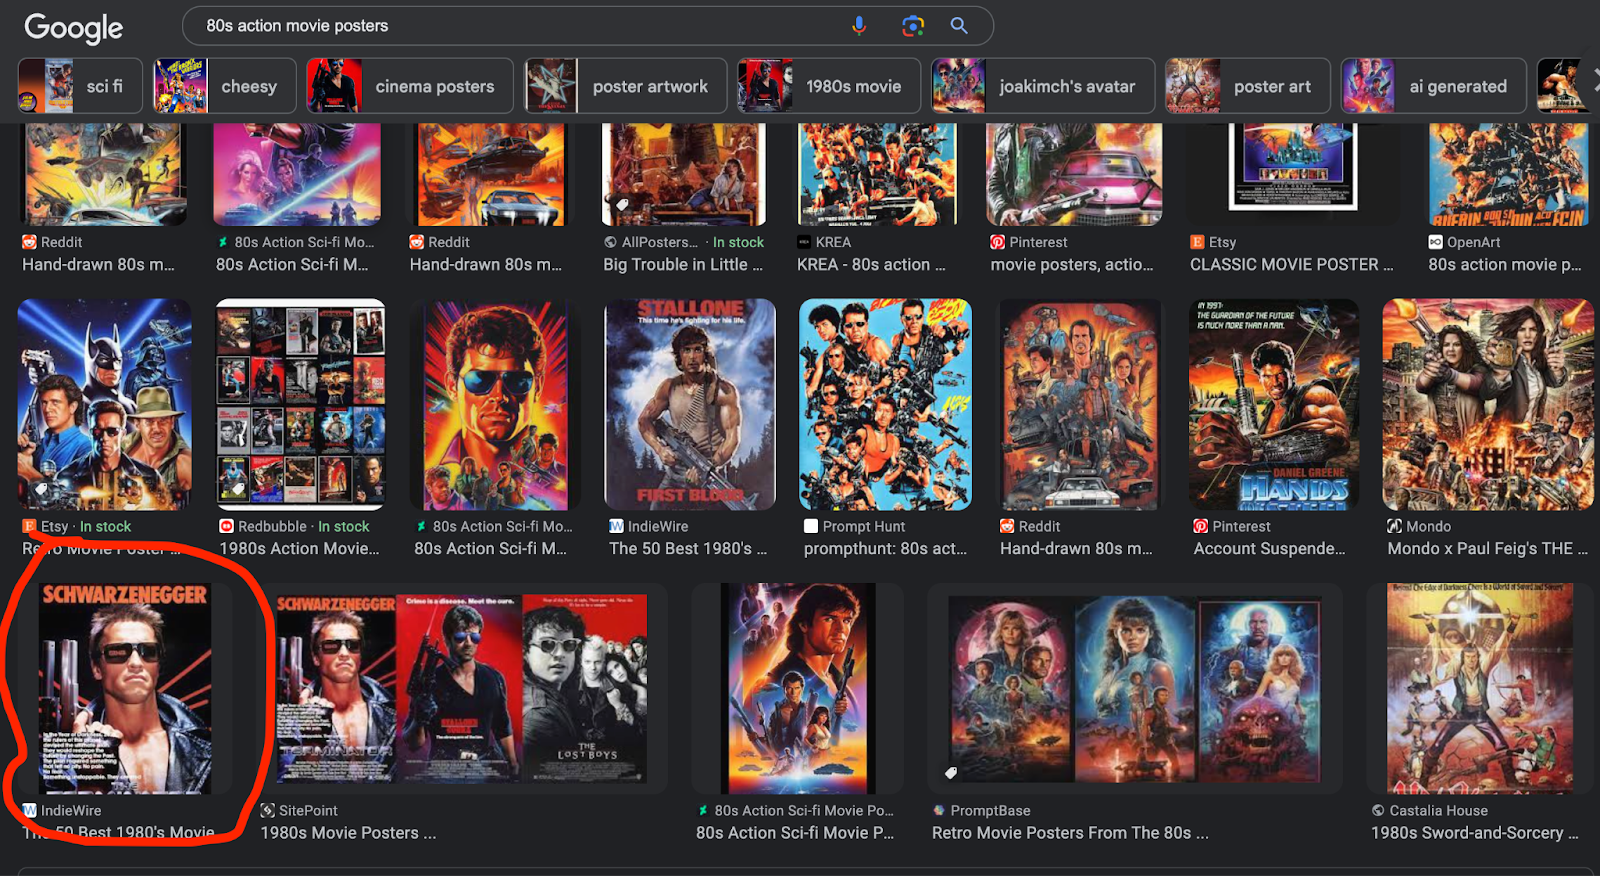The image size is (1600, 876).
Task: Click the search box with '80s action movie posters'
Action: tap(588, 26)
